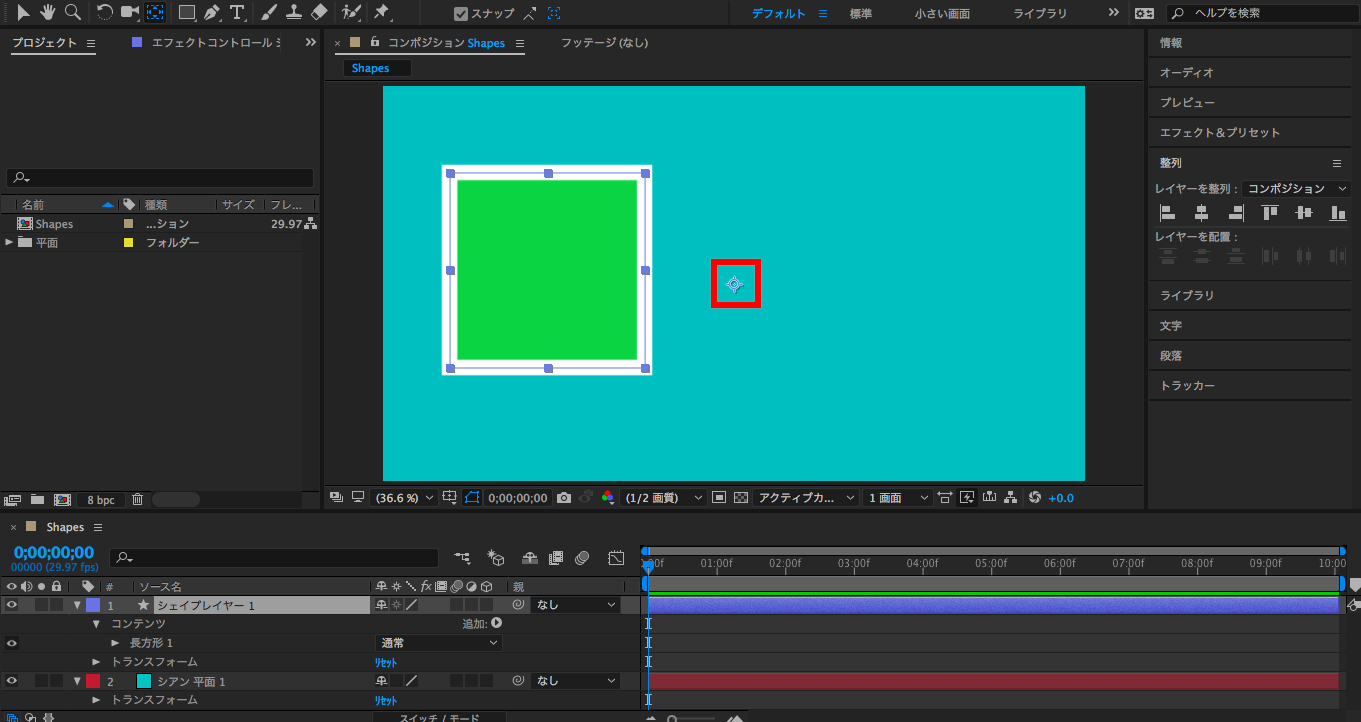Toggle visibility of シアン 平面 1 layer
1361x722 pixels.
[x=12, y=681]
